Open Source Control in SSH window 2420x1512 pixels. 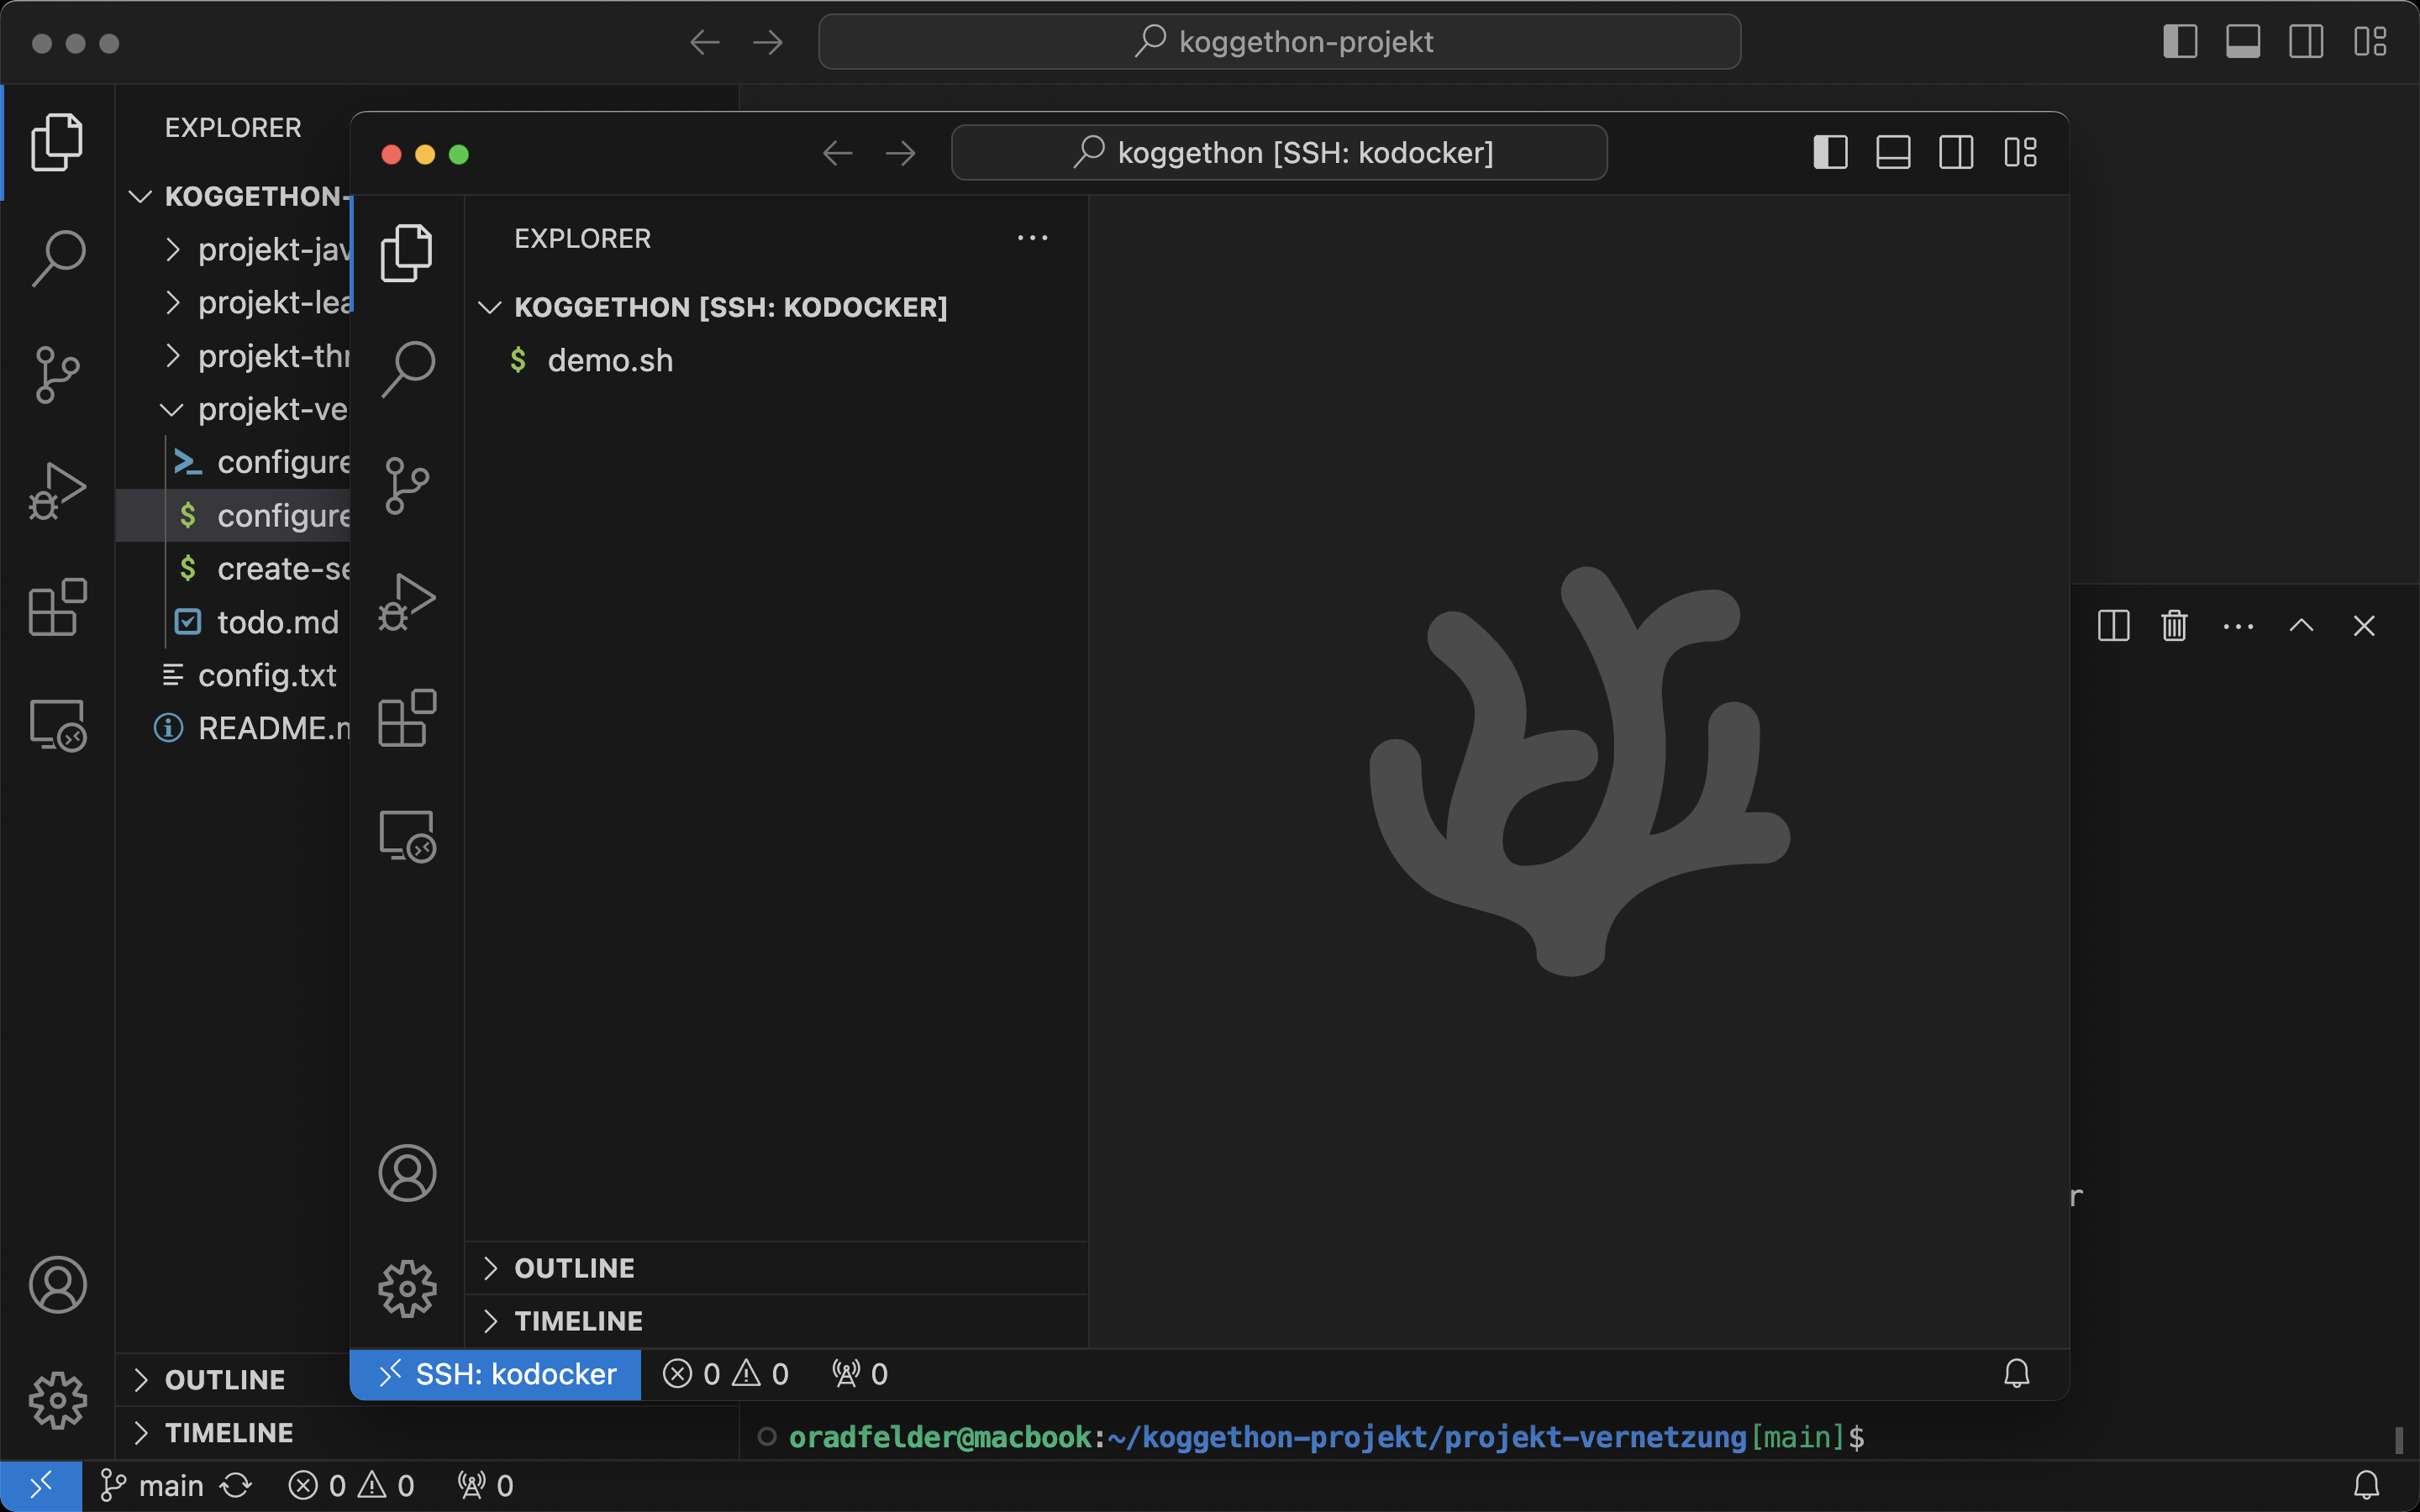[407, 486]
